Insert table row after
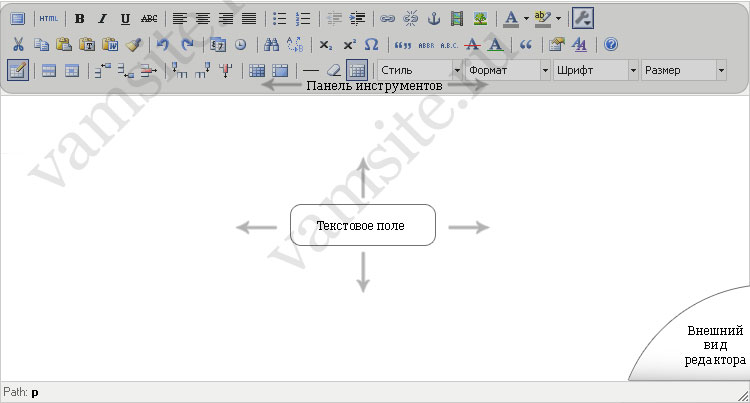750x403 pixels. [126, 70]
